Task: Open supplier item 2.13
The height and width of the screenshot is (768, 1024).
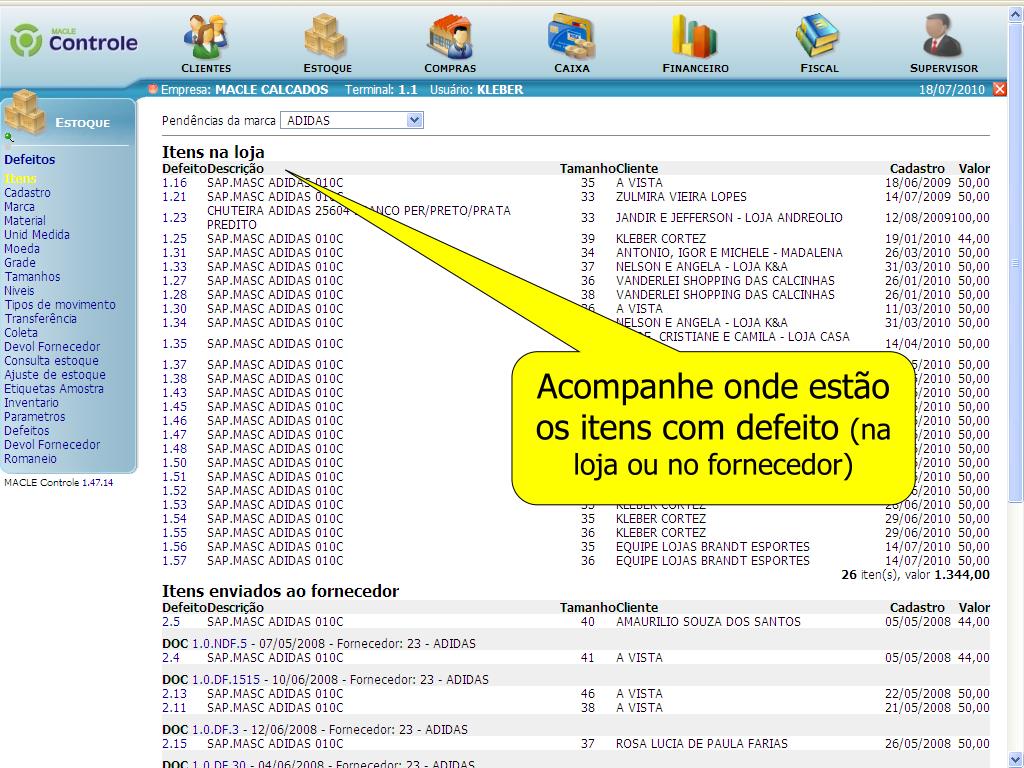Action: 174,694
